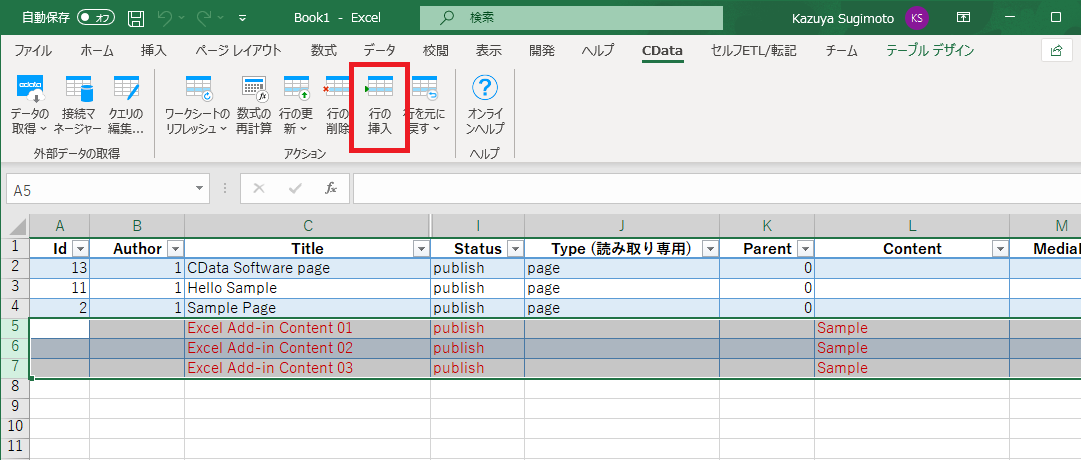The height and width of the screenshot is (460, 1081).
Task: Switch to the 校閲 tab
Action: [x=436, y=50]
